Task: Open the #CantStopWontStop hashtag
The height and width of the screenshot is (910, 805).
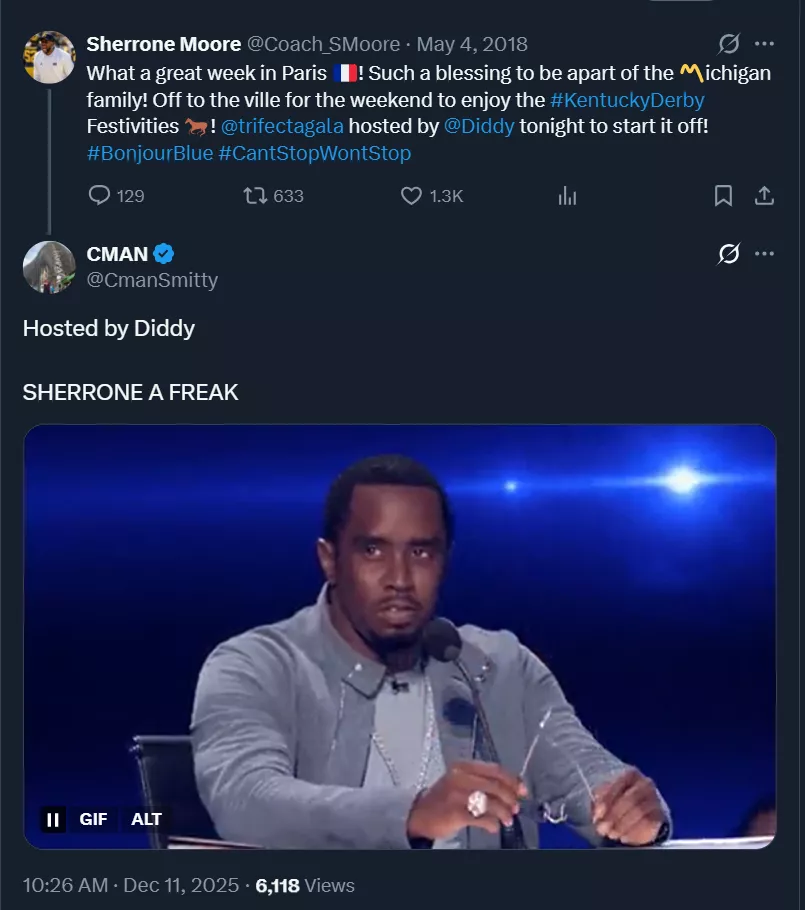Action: [314, 154]
